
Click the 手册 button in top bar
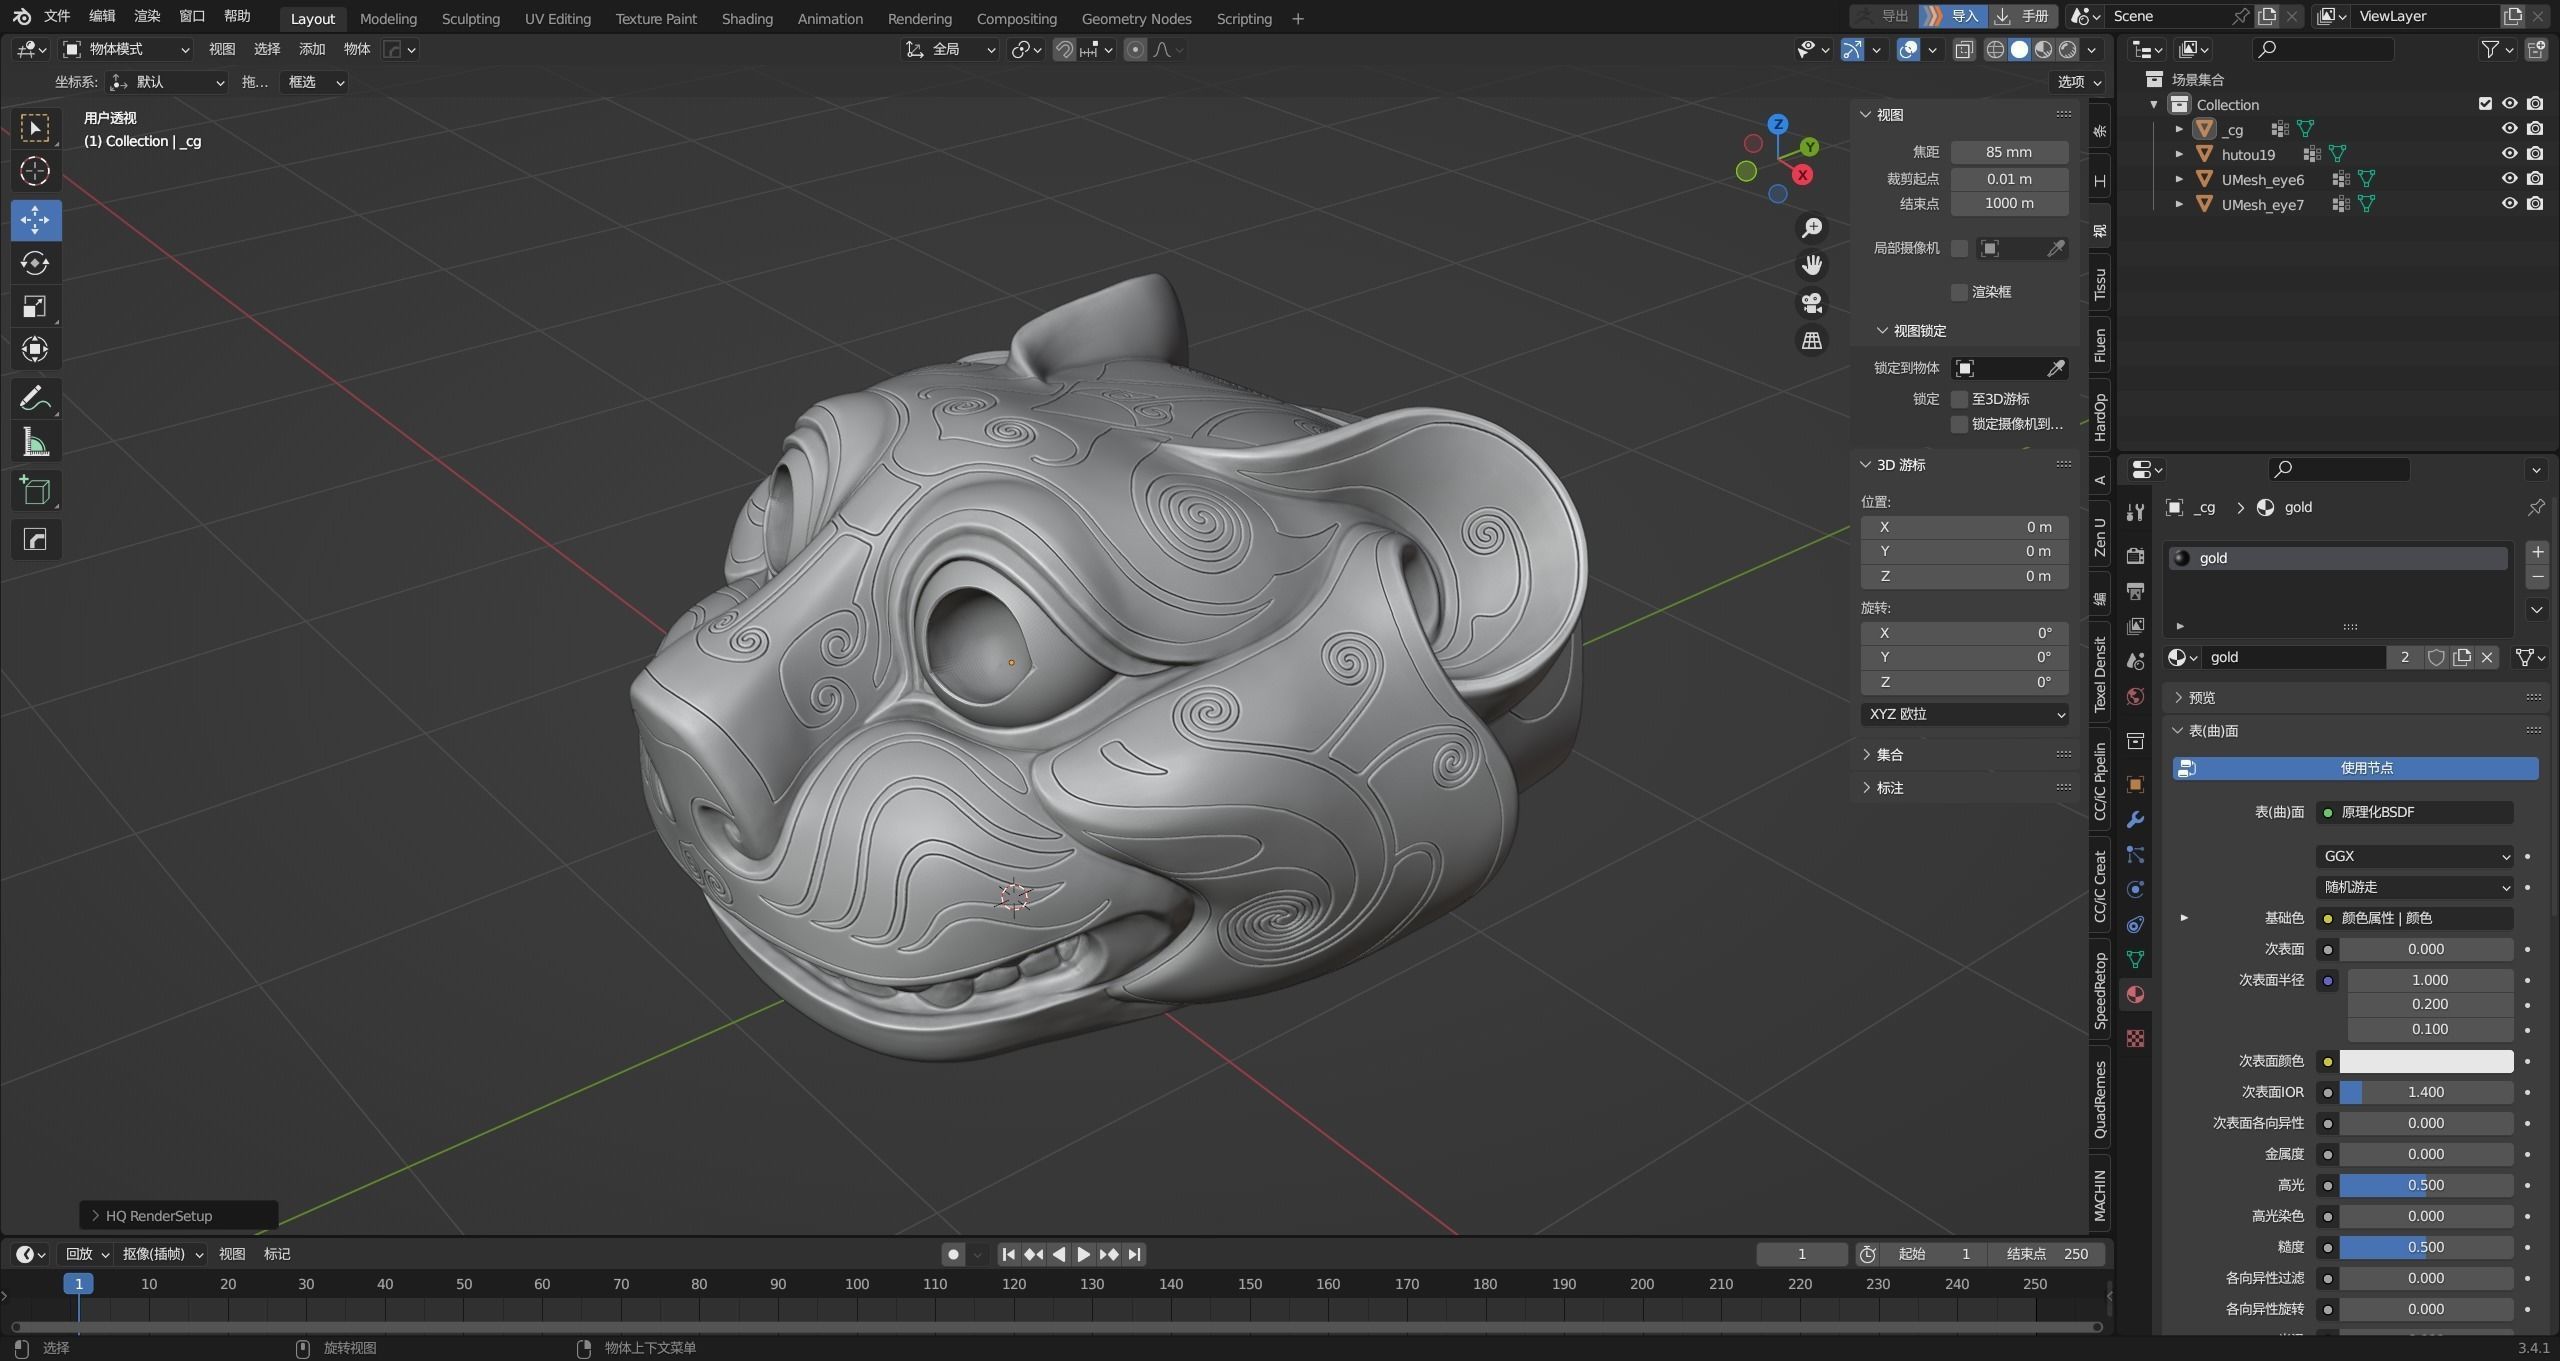point(2024,16)
